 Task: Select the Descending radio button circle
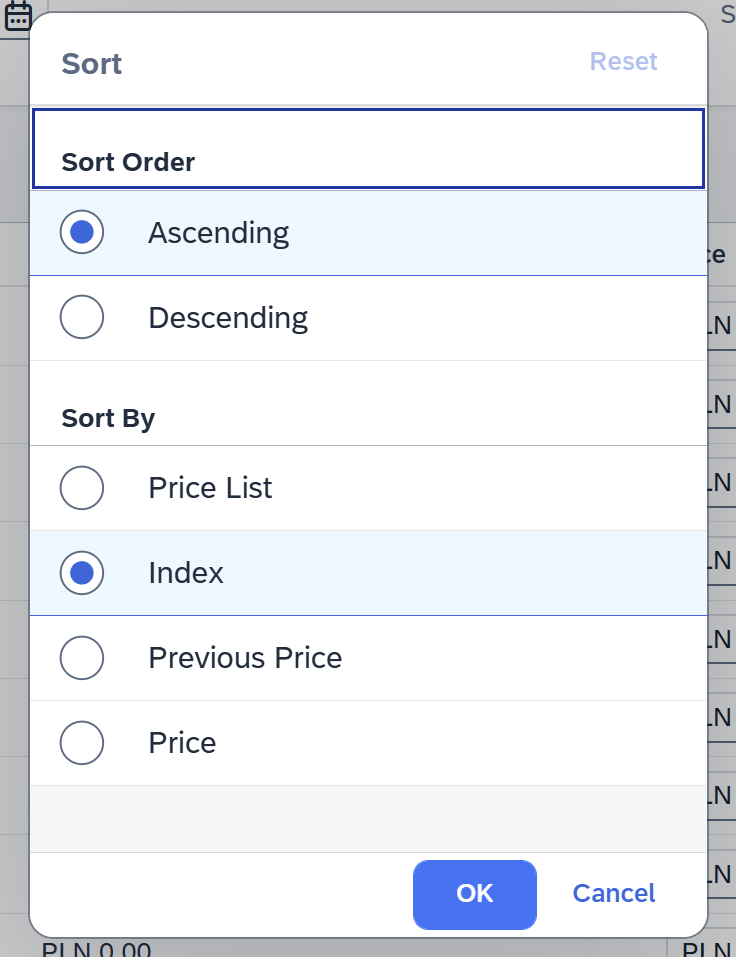pos(82,318)
